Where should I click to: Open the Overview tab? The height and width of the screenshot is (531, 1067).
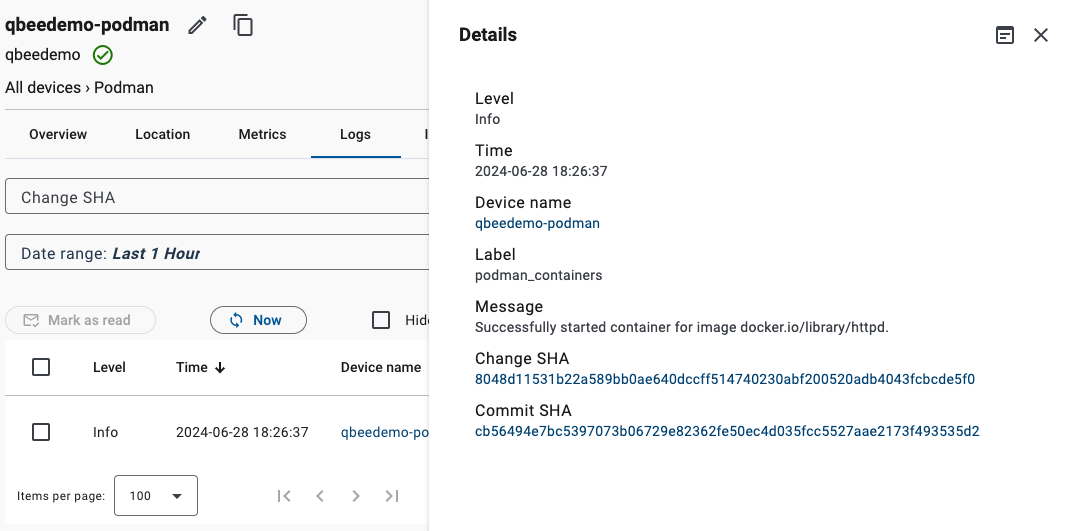58,134
